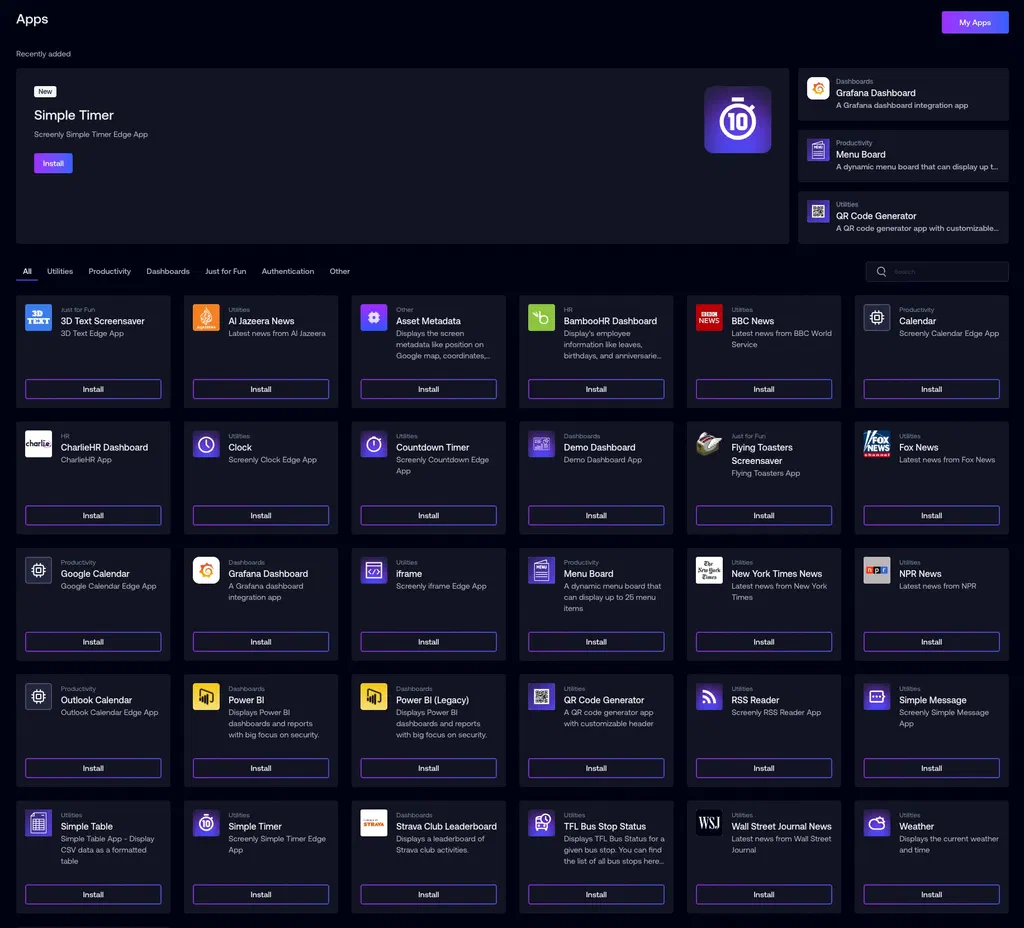
Task: Open the Productivity category tab
Action: coord(110,271)
